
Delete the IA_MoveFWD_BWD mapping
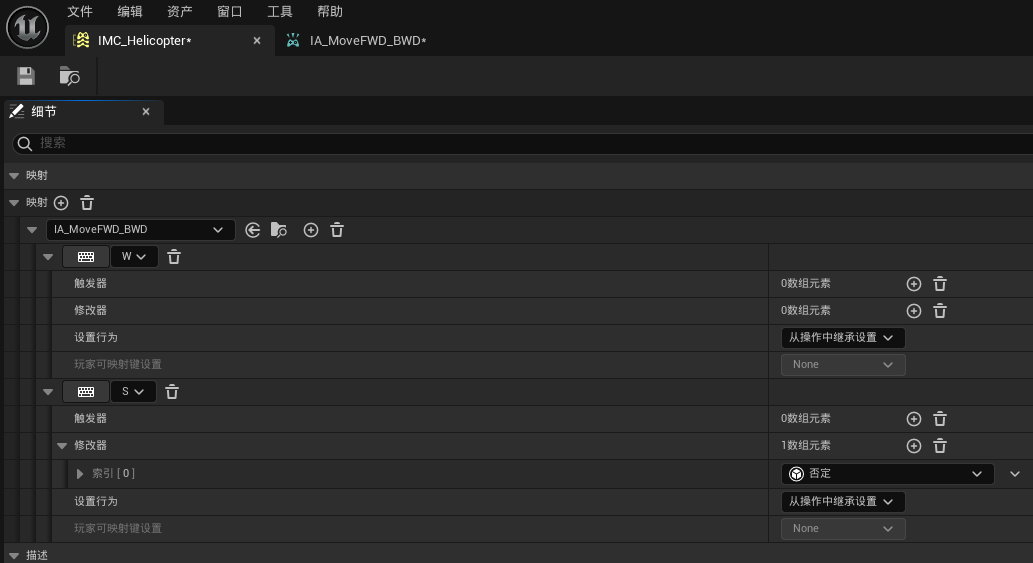click(337, 230)
